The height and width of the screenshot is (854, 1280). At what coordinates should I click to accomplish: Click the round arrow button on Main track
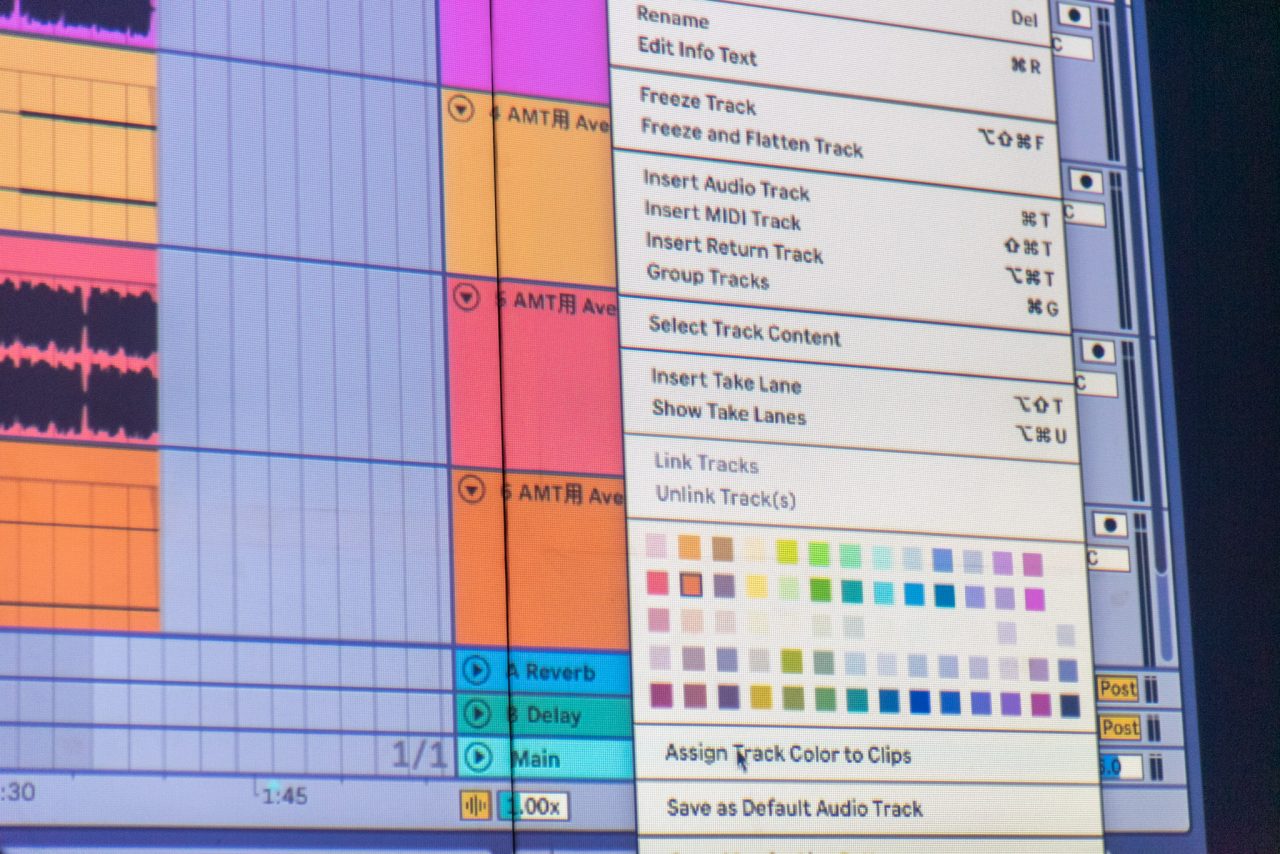(x=478, y=758)
